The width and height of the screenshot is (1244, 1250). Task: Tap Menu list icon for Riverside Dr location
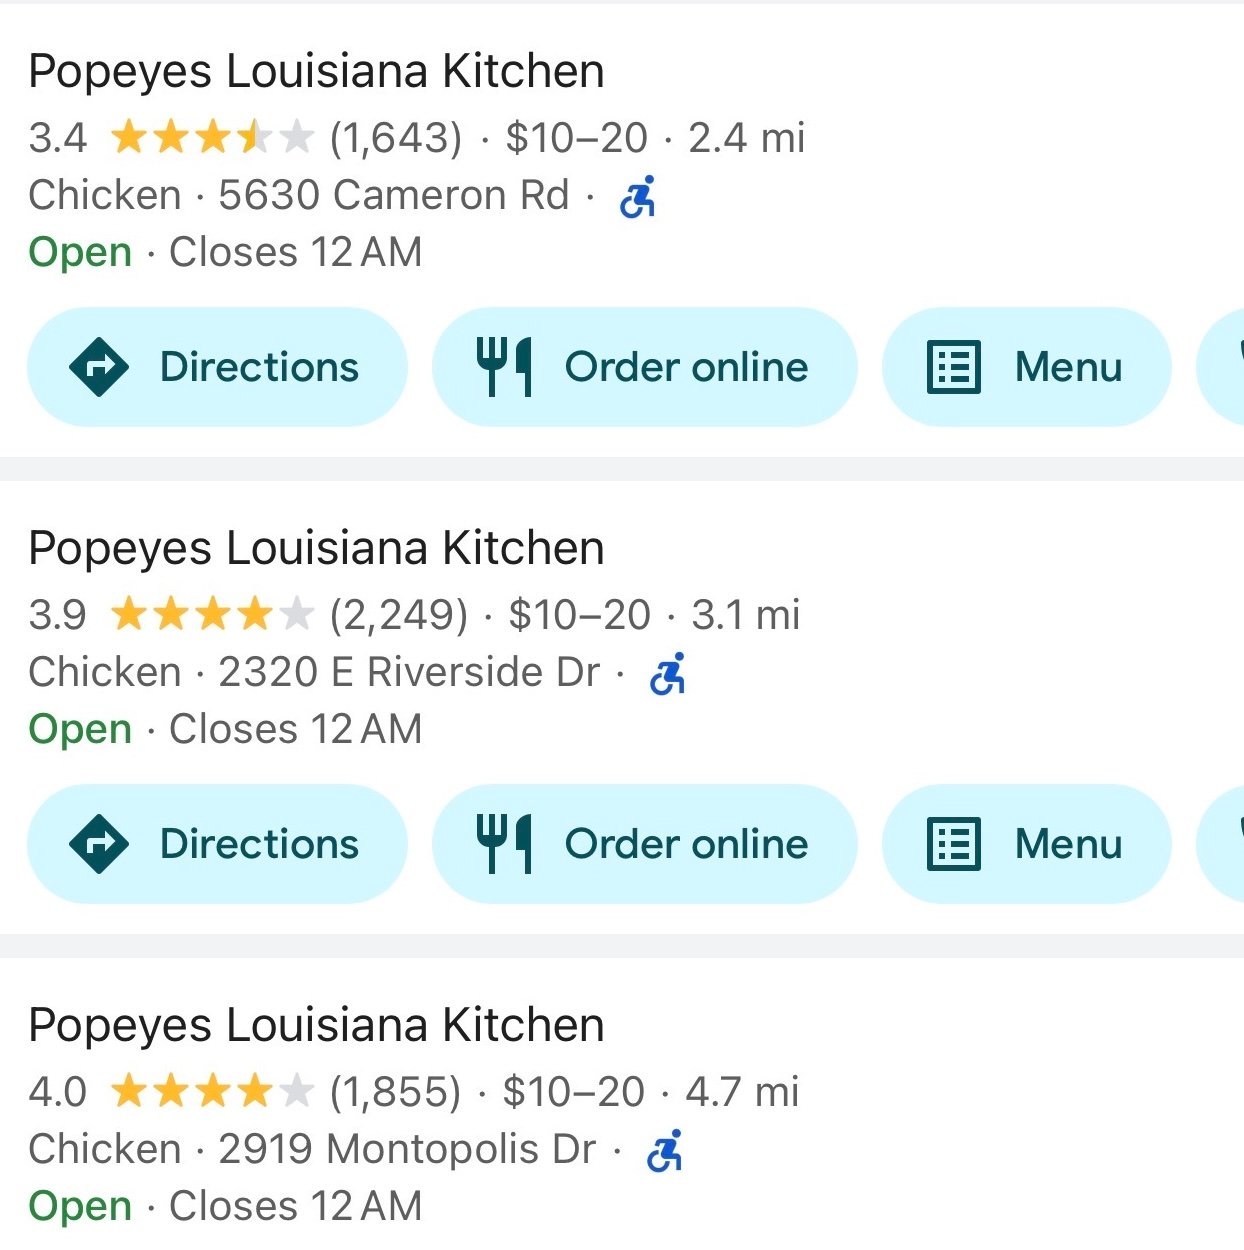(954, 844)
